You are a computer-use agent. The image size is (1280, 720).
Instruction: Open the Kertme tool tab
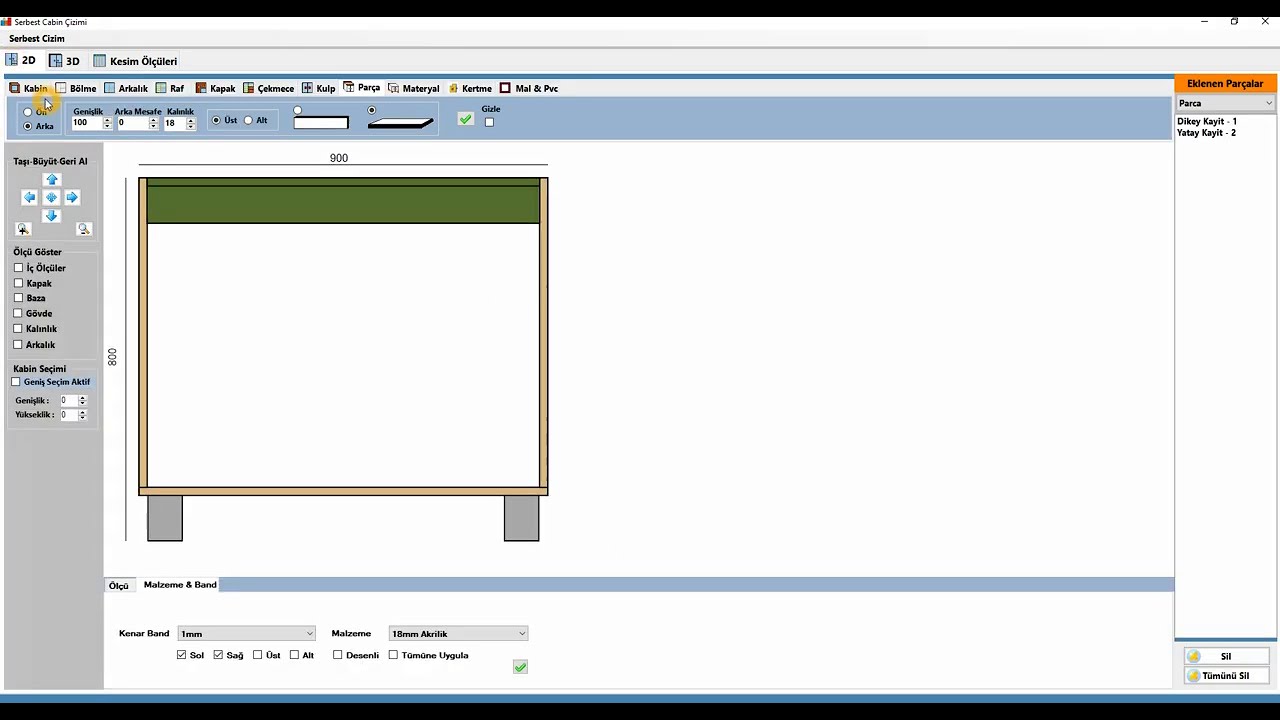pyautogui.click(x=471, y=89)
